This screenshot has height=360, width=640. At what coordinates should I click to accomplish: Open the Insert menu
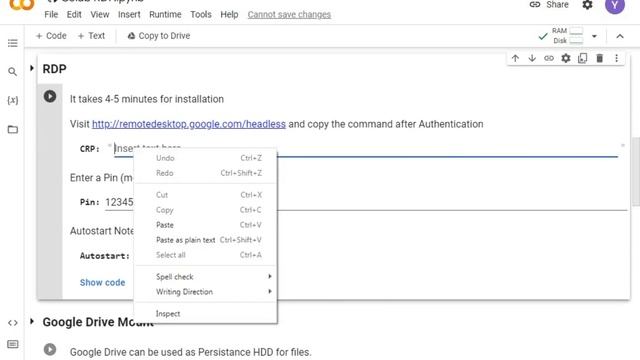point(129,15)
